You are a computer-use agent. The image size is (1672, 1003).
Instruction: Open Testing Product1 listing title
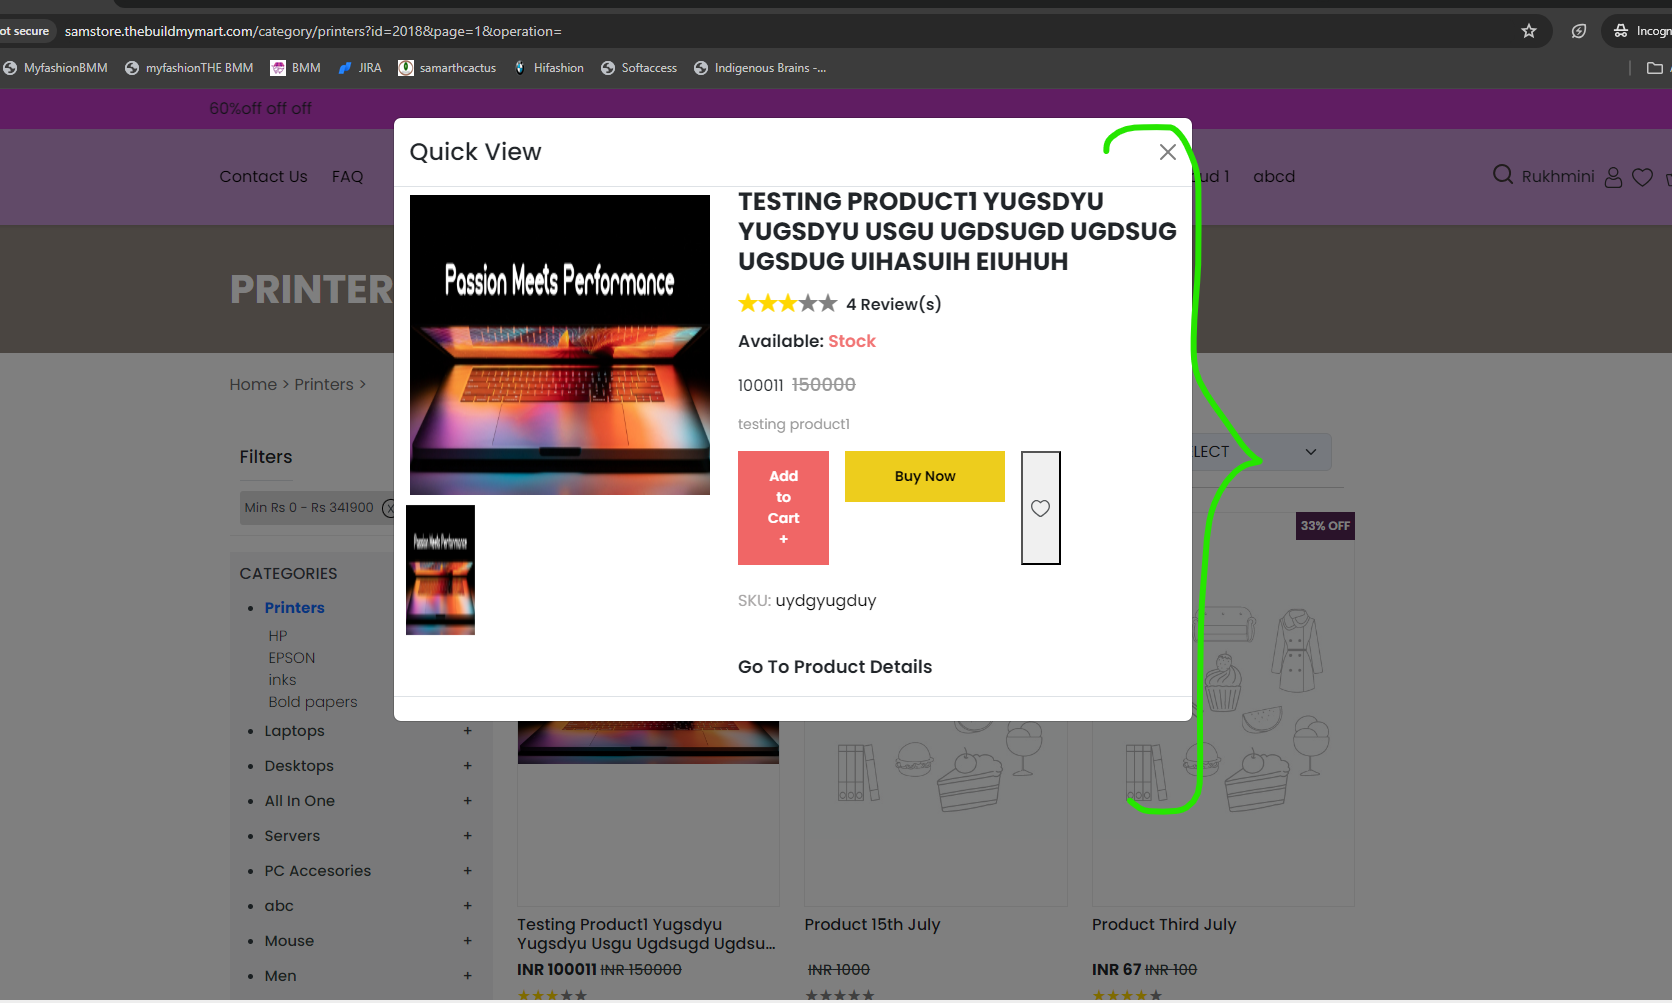click(x=647, y=934)
